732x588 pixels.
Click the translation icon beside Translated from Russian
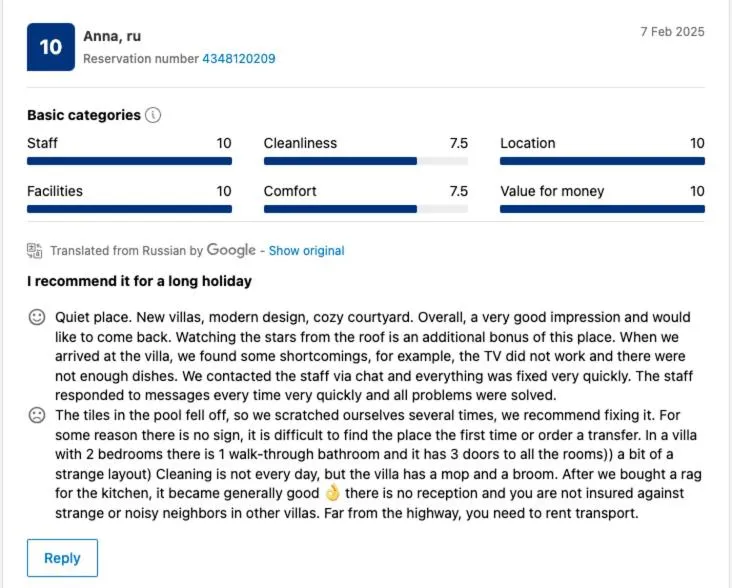point(35,250)
